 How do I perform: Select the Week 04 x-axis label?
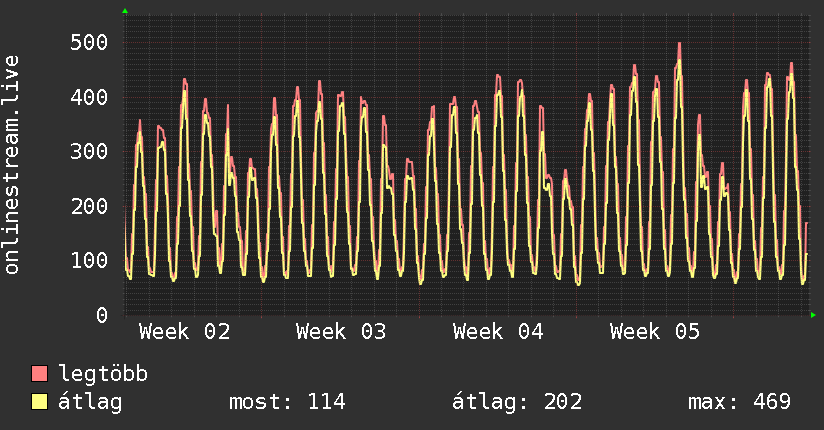498,332
